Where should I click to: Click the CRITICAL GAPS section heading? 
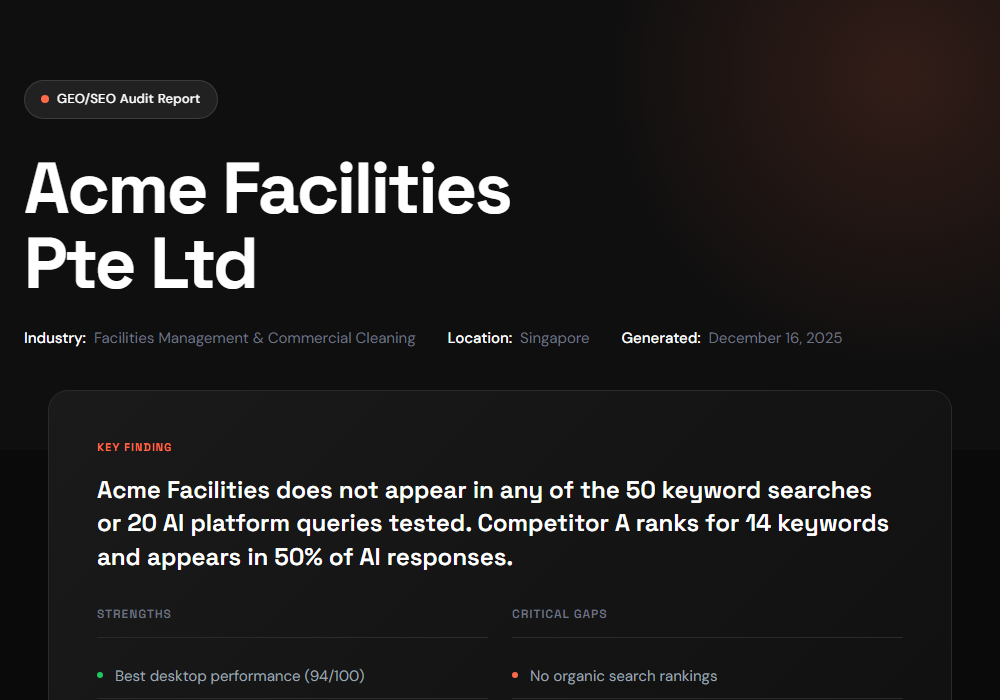[x=559, y=614]
